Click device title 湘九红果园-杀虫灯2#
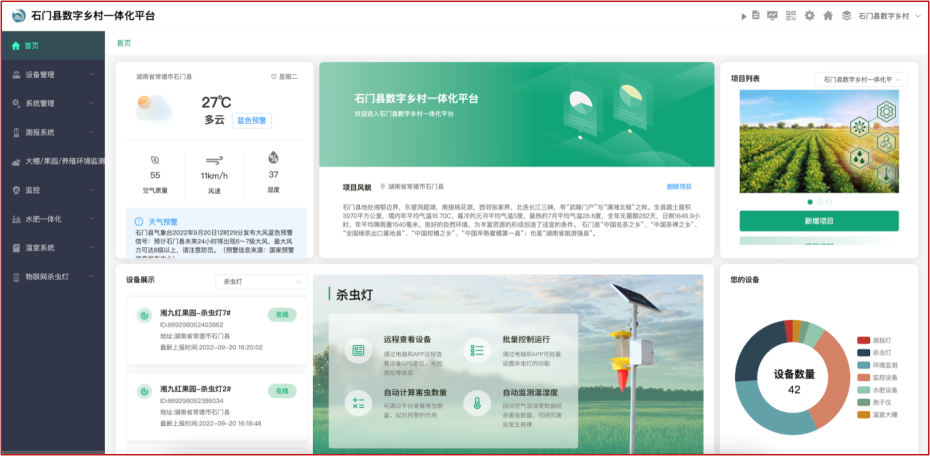Viewport: 930px width, 456px height. tap(195, 389)
